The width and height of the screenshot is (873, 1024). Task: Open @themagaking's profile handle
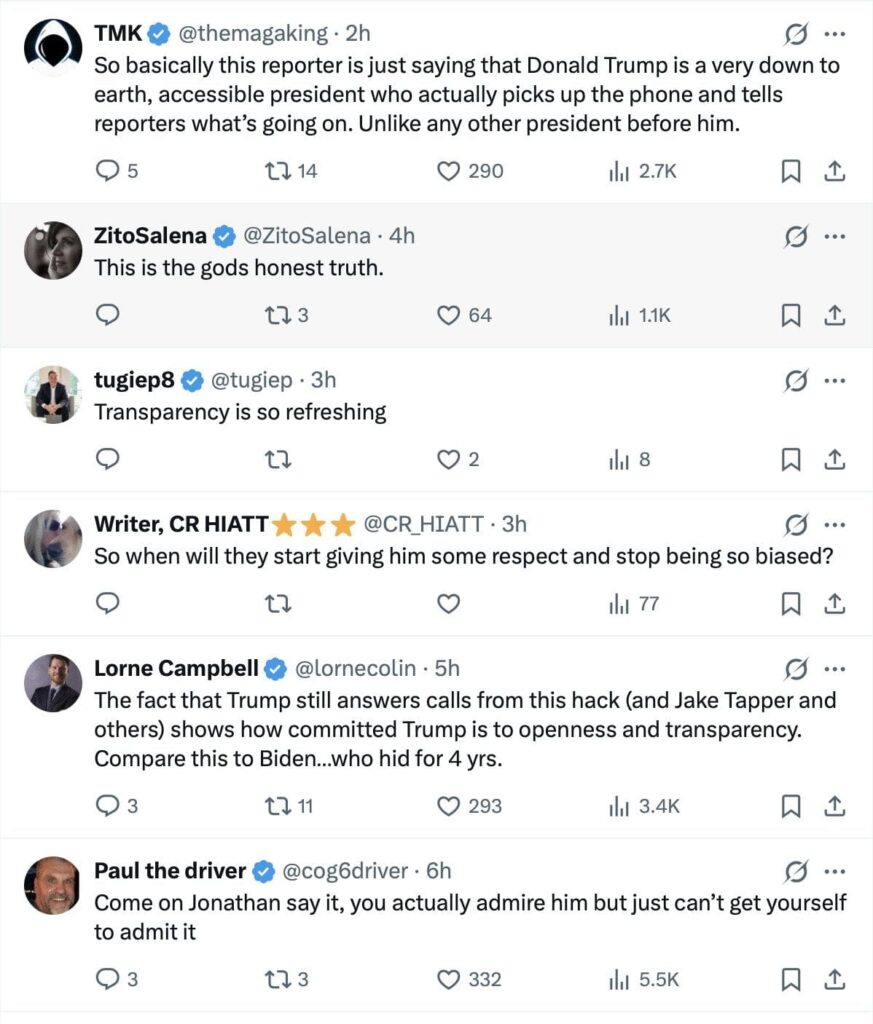coord(252,32)
